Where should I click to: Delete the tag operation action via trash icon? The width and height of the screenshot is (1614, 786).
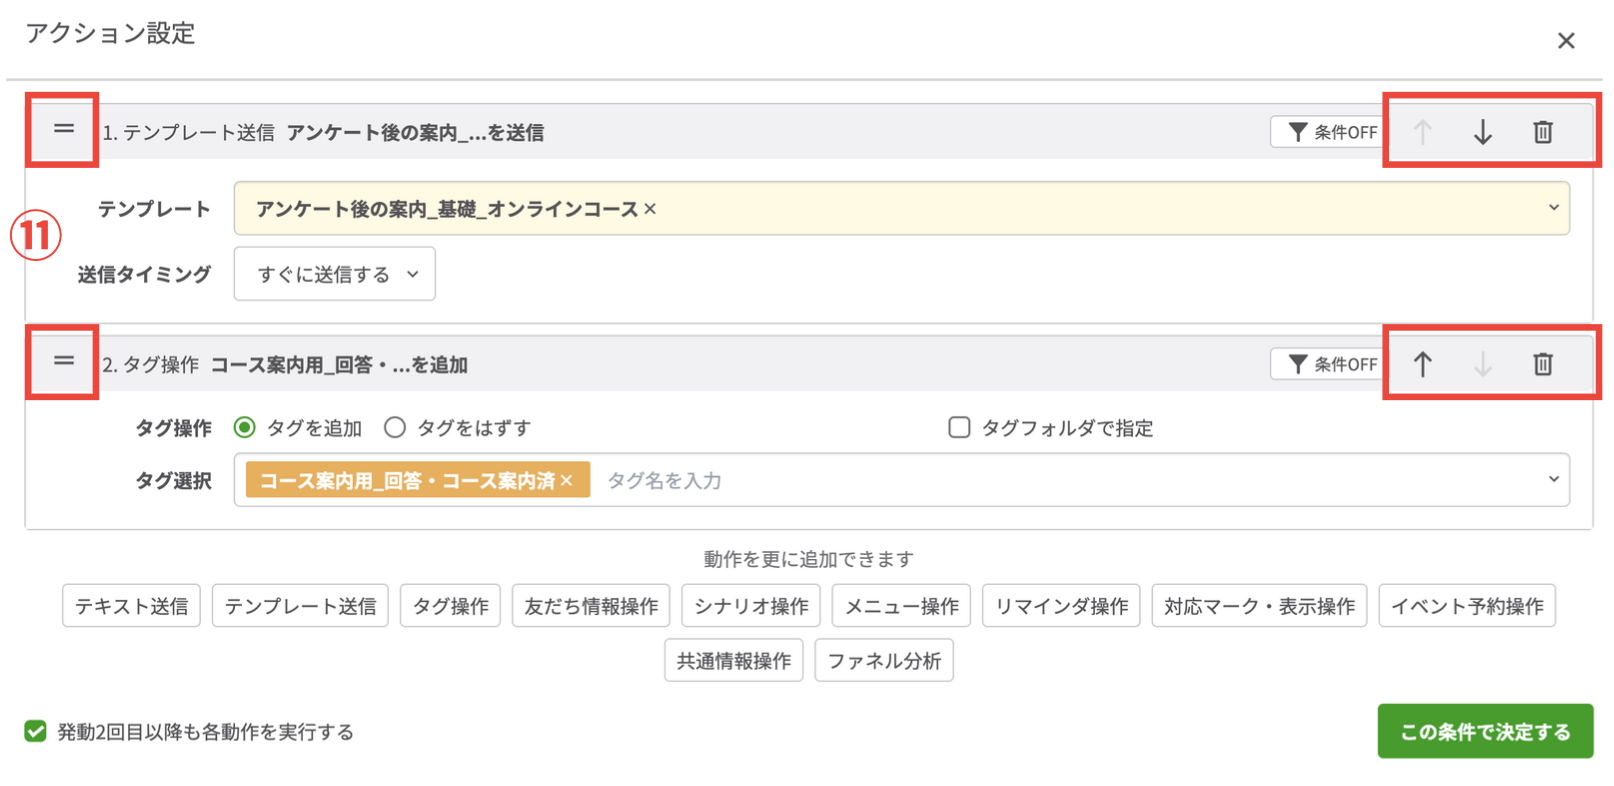click(1542, 364)
